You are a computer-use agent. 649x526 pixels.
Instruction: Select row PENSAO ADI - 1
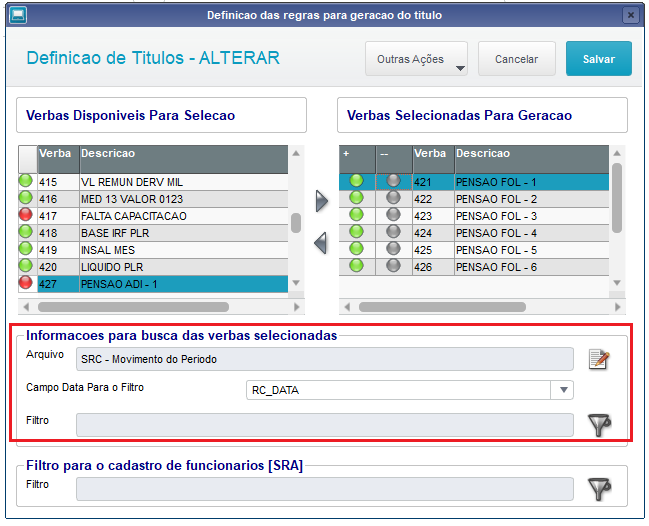coord(153,284)
